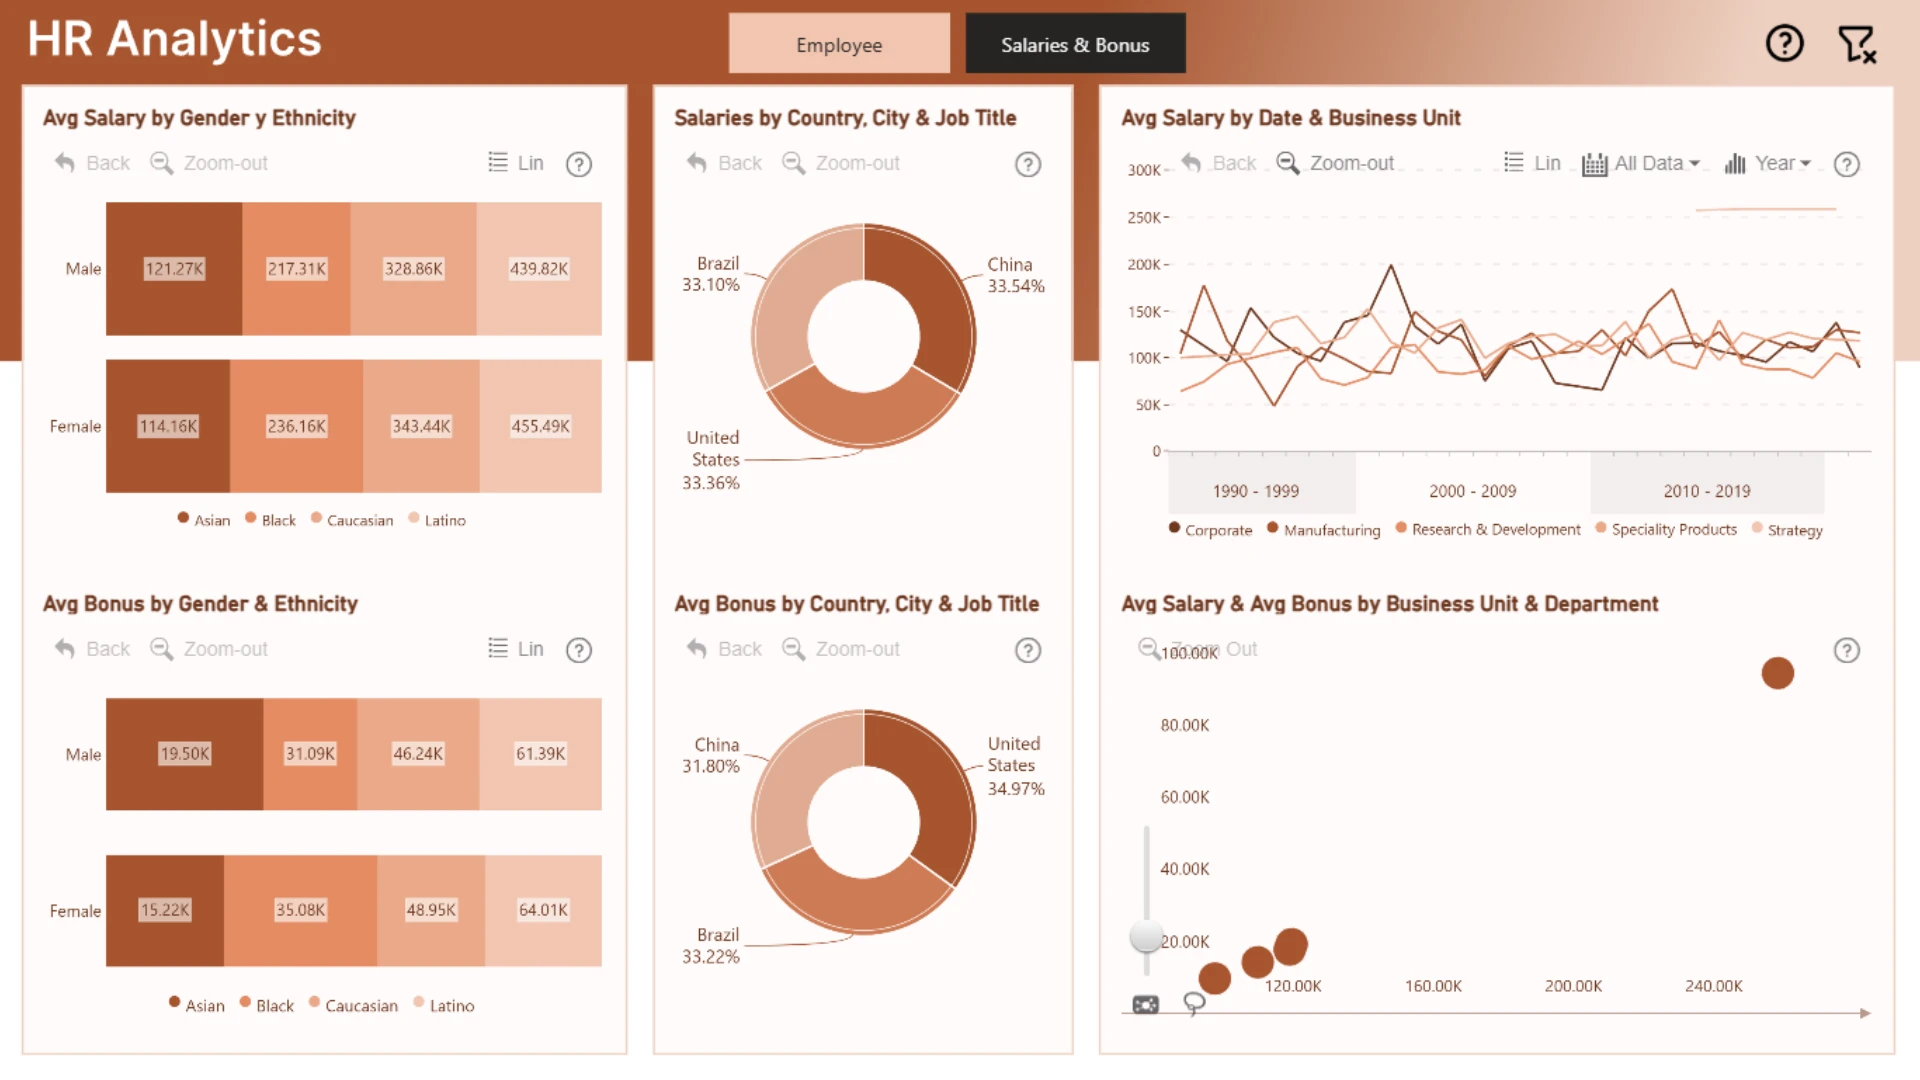This screenshot has width=1920, height=1080.
Task: Switch to the Salaries & Bonus tab
Action: click(x=1075, y=44)
